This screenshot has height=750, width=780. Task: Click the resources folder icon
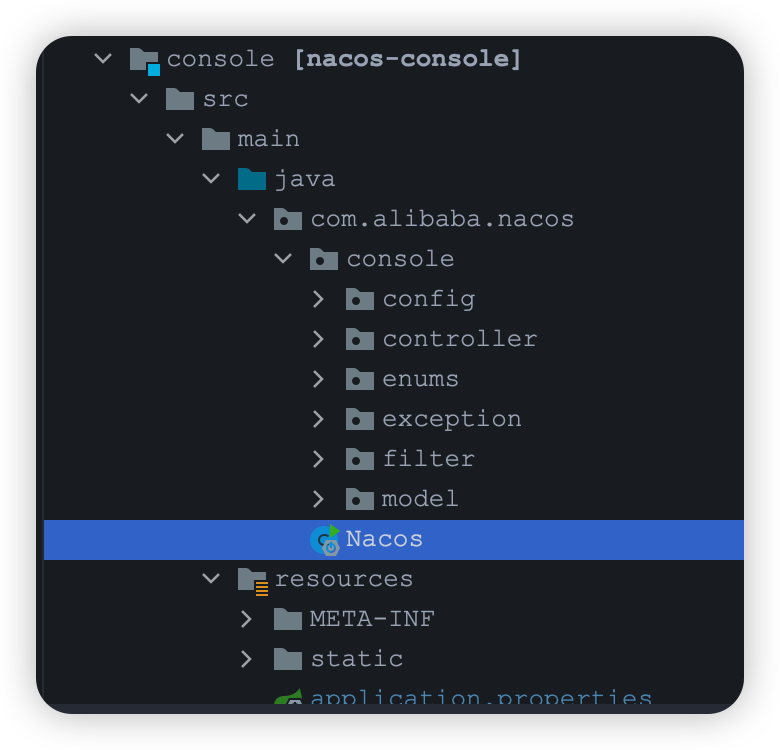pos(252,580)
